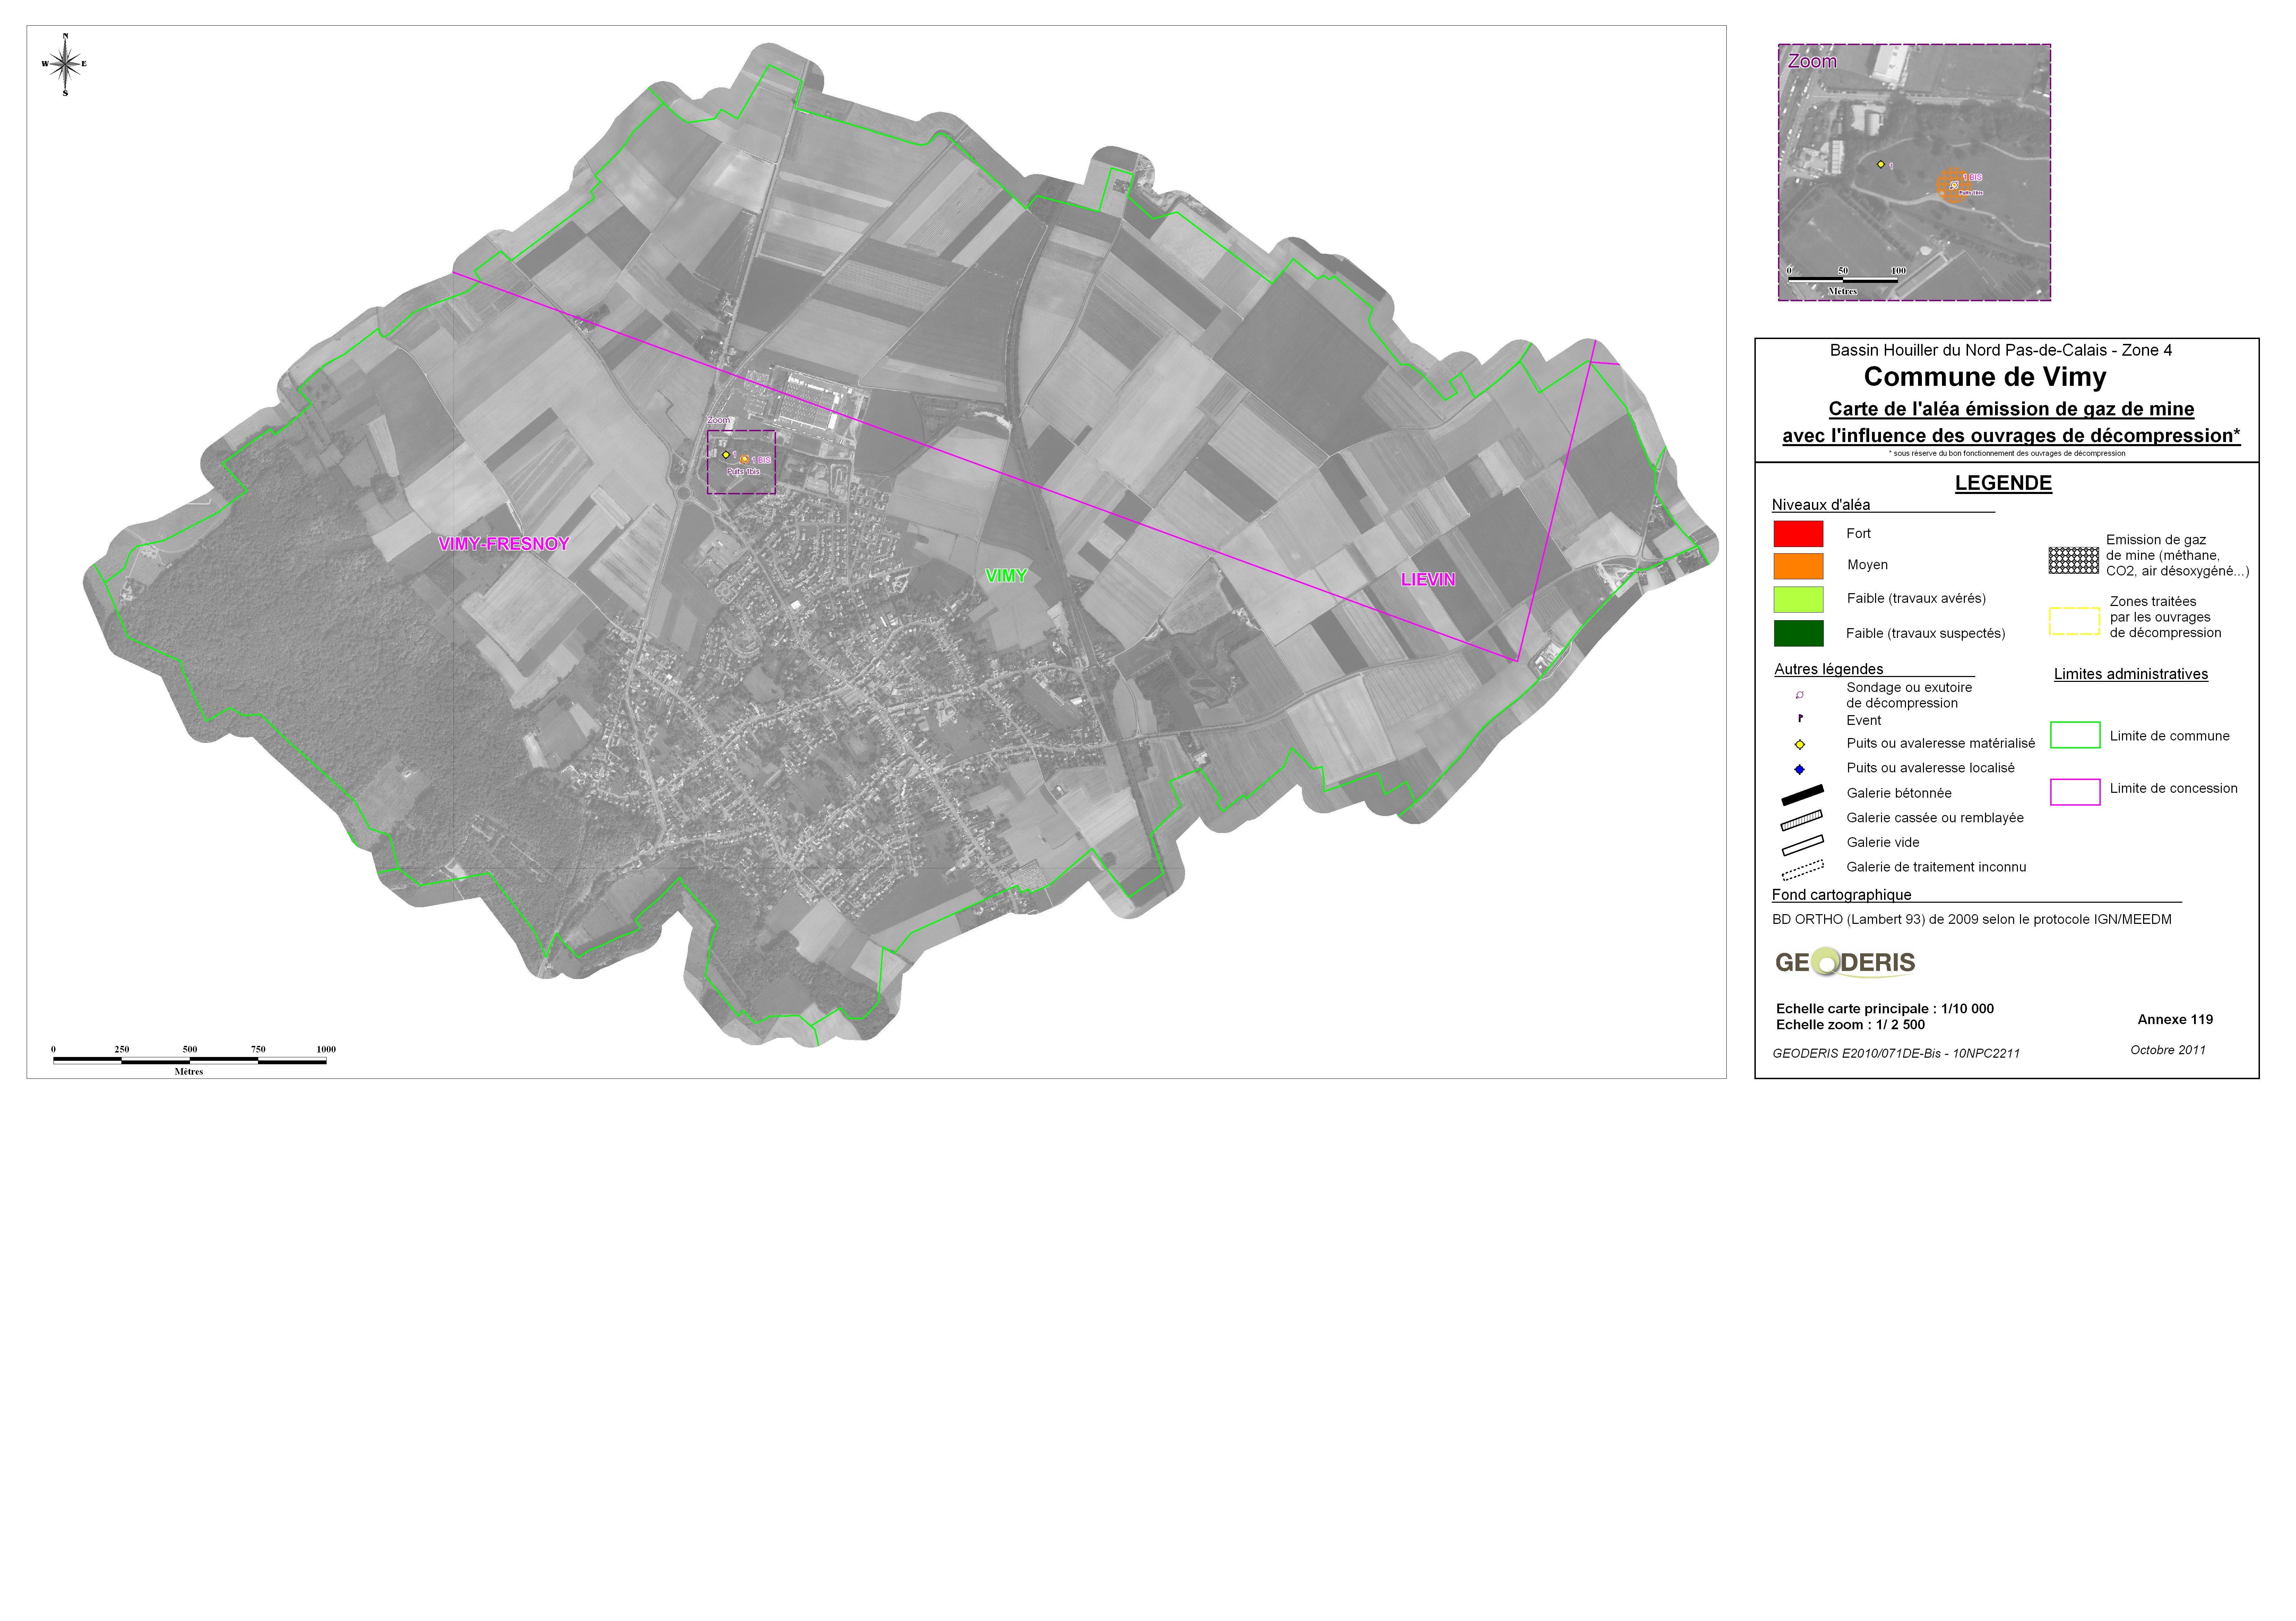
Task: Click the 'Niveaux d'aléa' heading
Action: point(1821,505)
